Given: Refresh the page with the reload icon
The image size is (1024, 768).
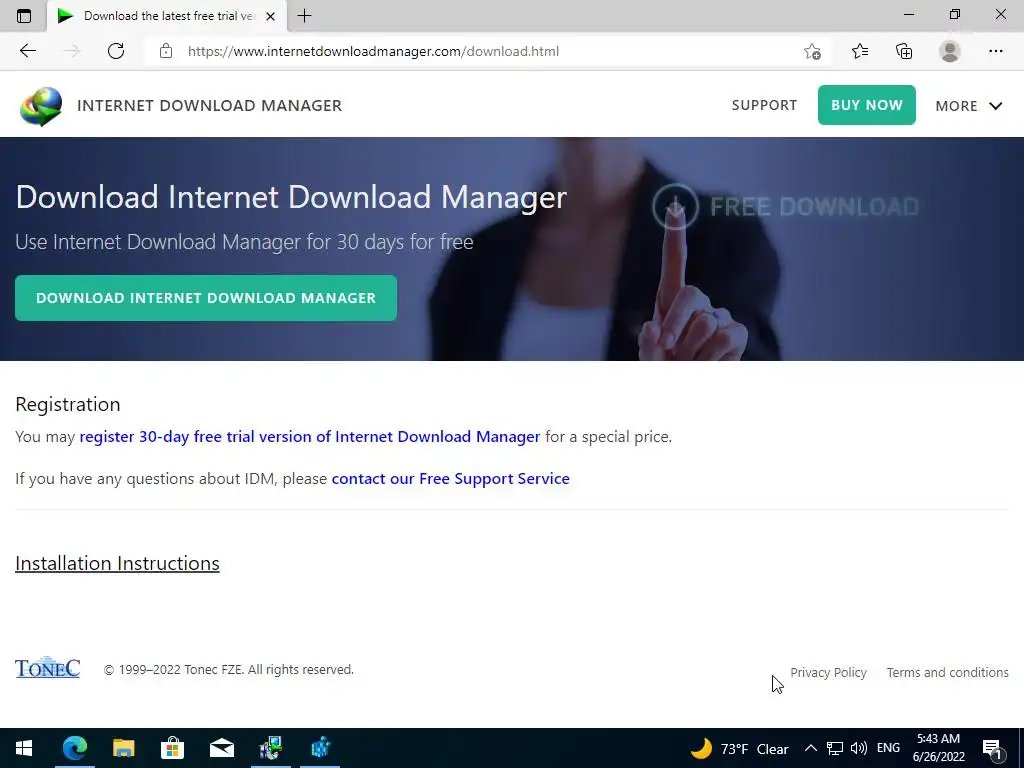Looking at the screenshot, I should 116,51.
